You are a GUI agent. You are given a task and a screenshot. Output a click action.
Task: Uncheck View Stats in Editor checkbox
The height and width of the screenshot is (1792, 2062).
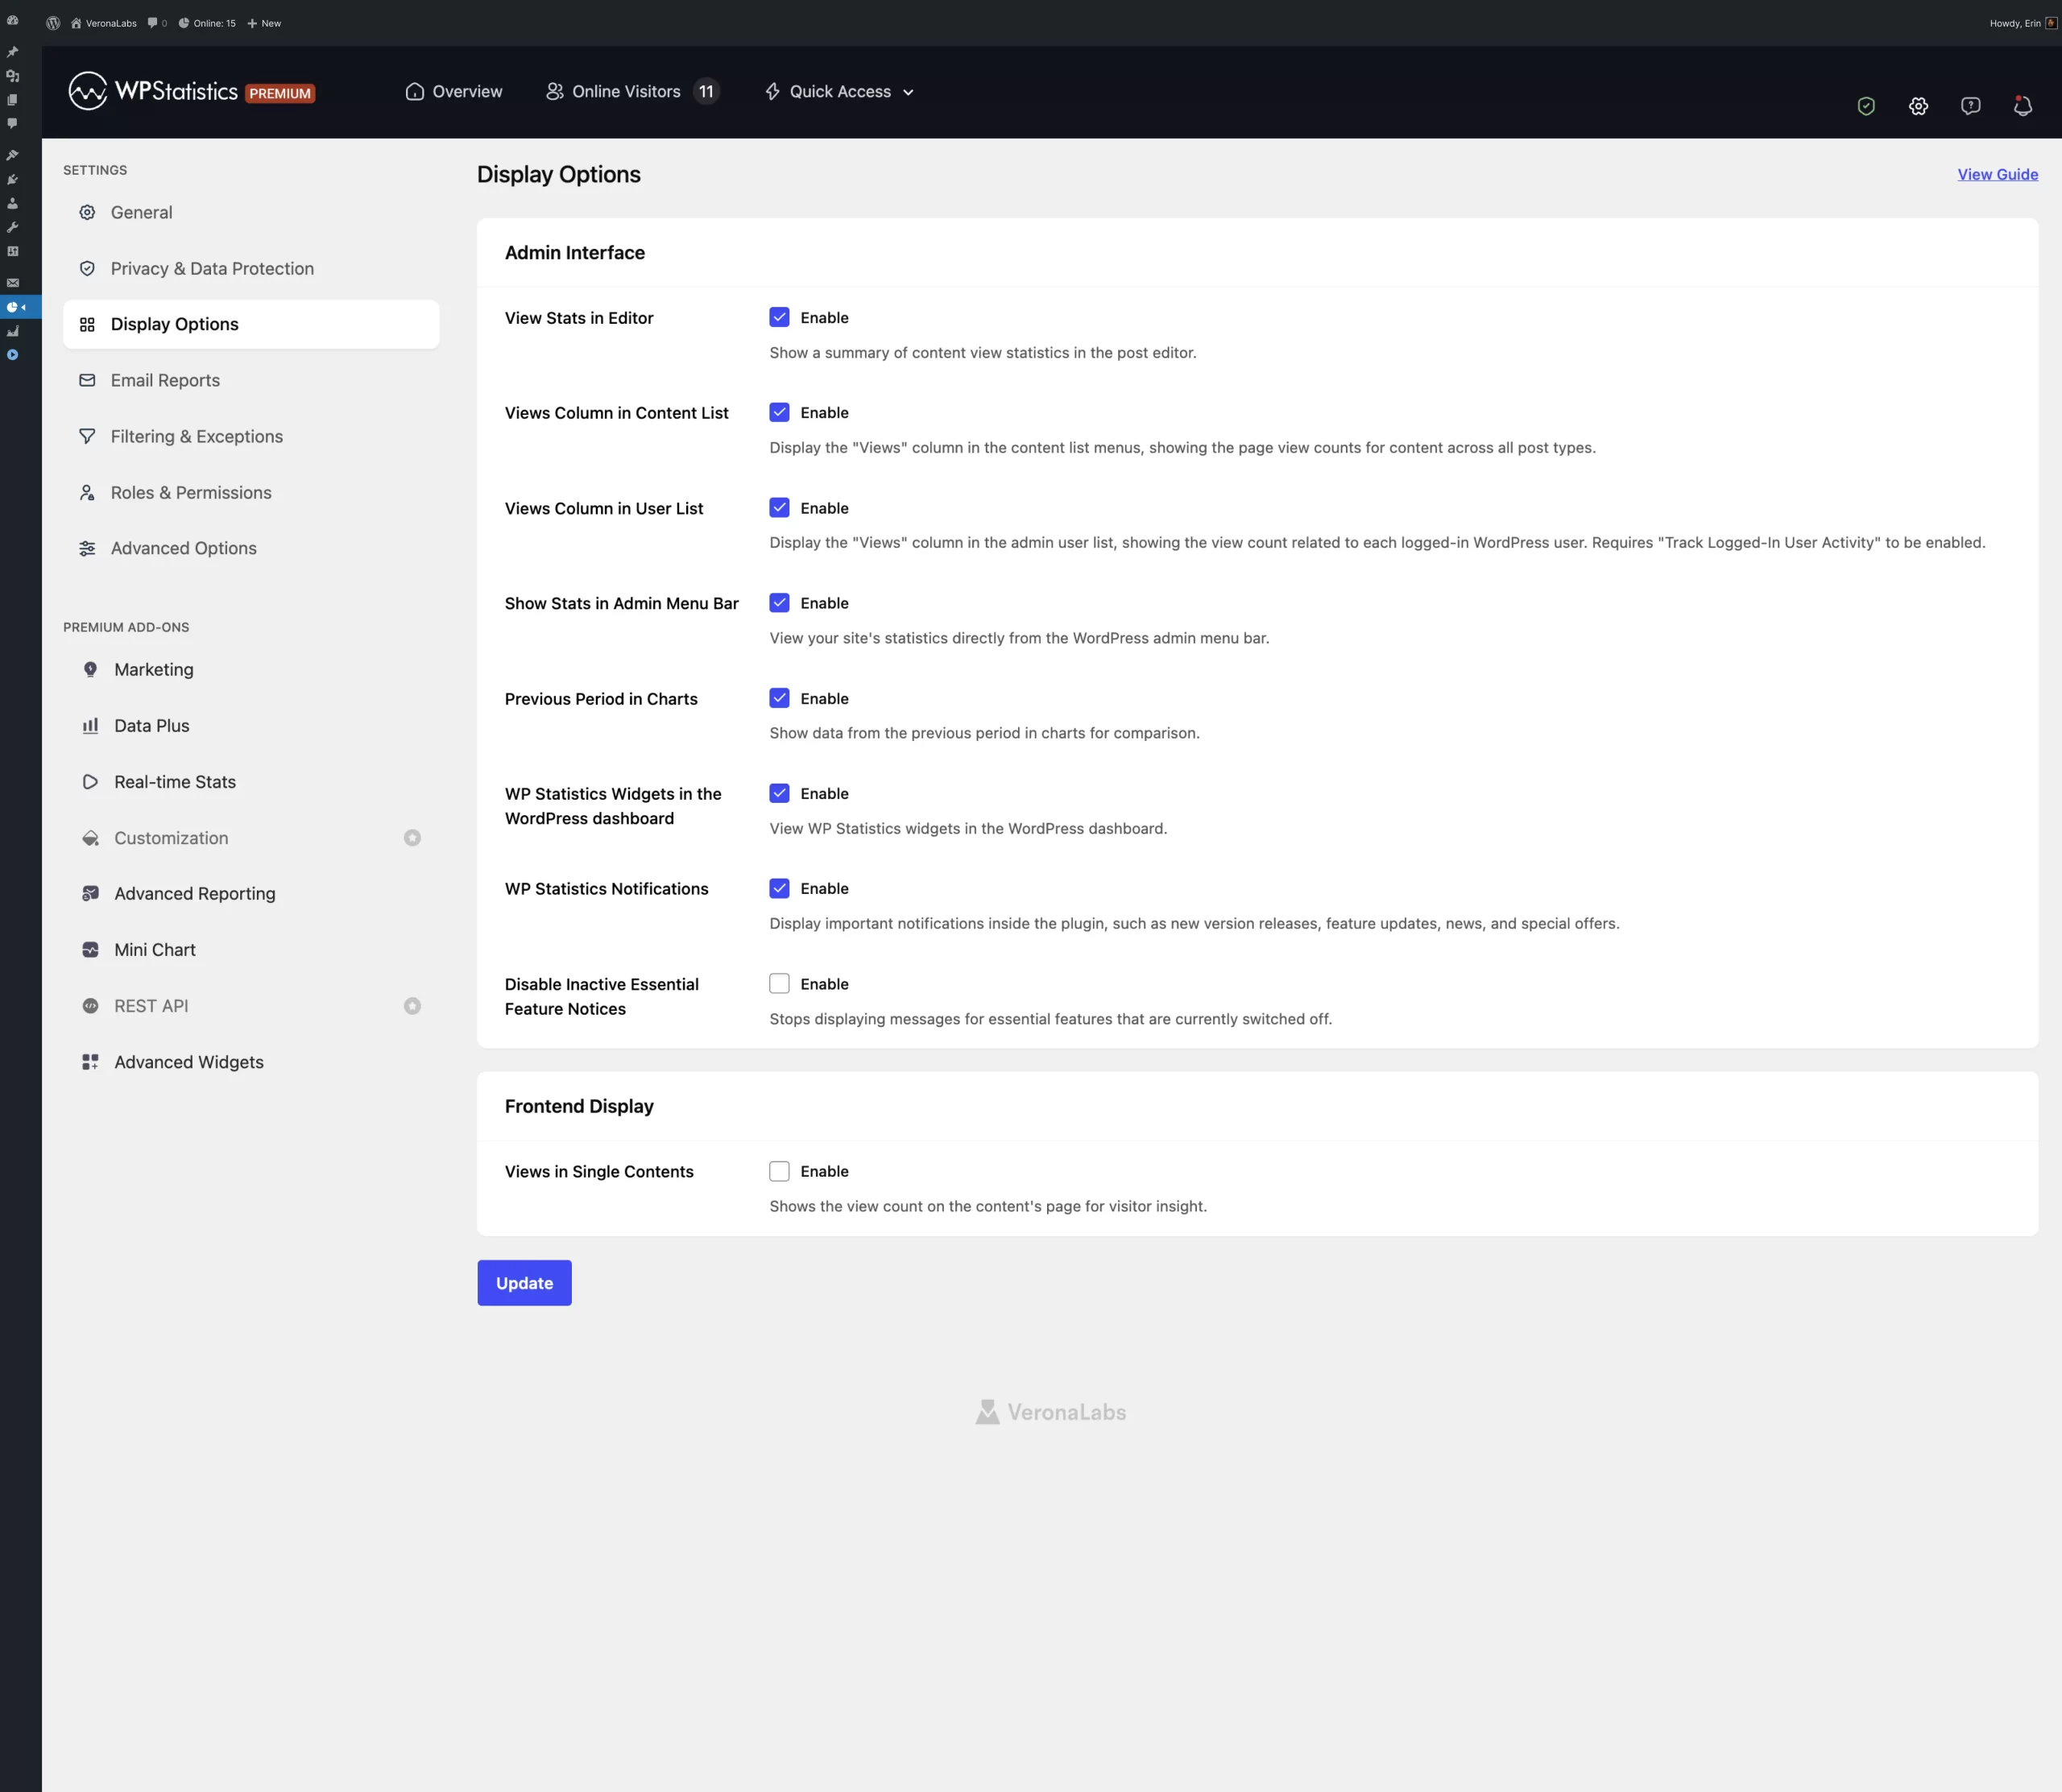pyautogui.click(x=779, y=317)
